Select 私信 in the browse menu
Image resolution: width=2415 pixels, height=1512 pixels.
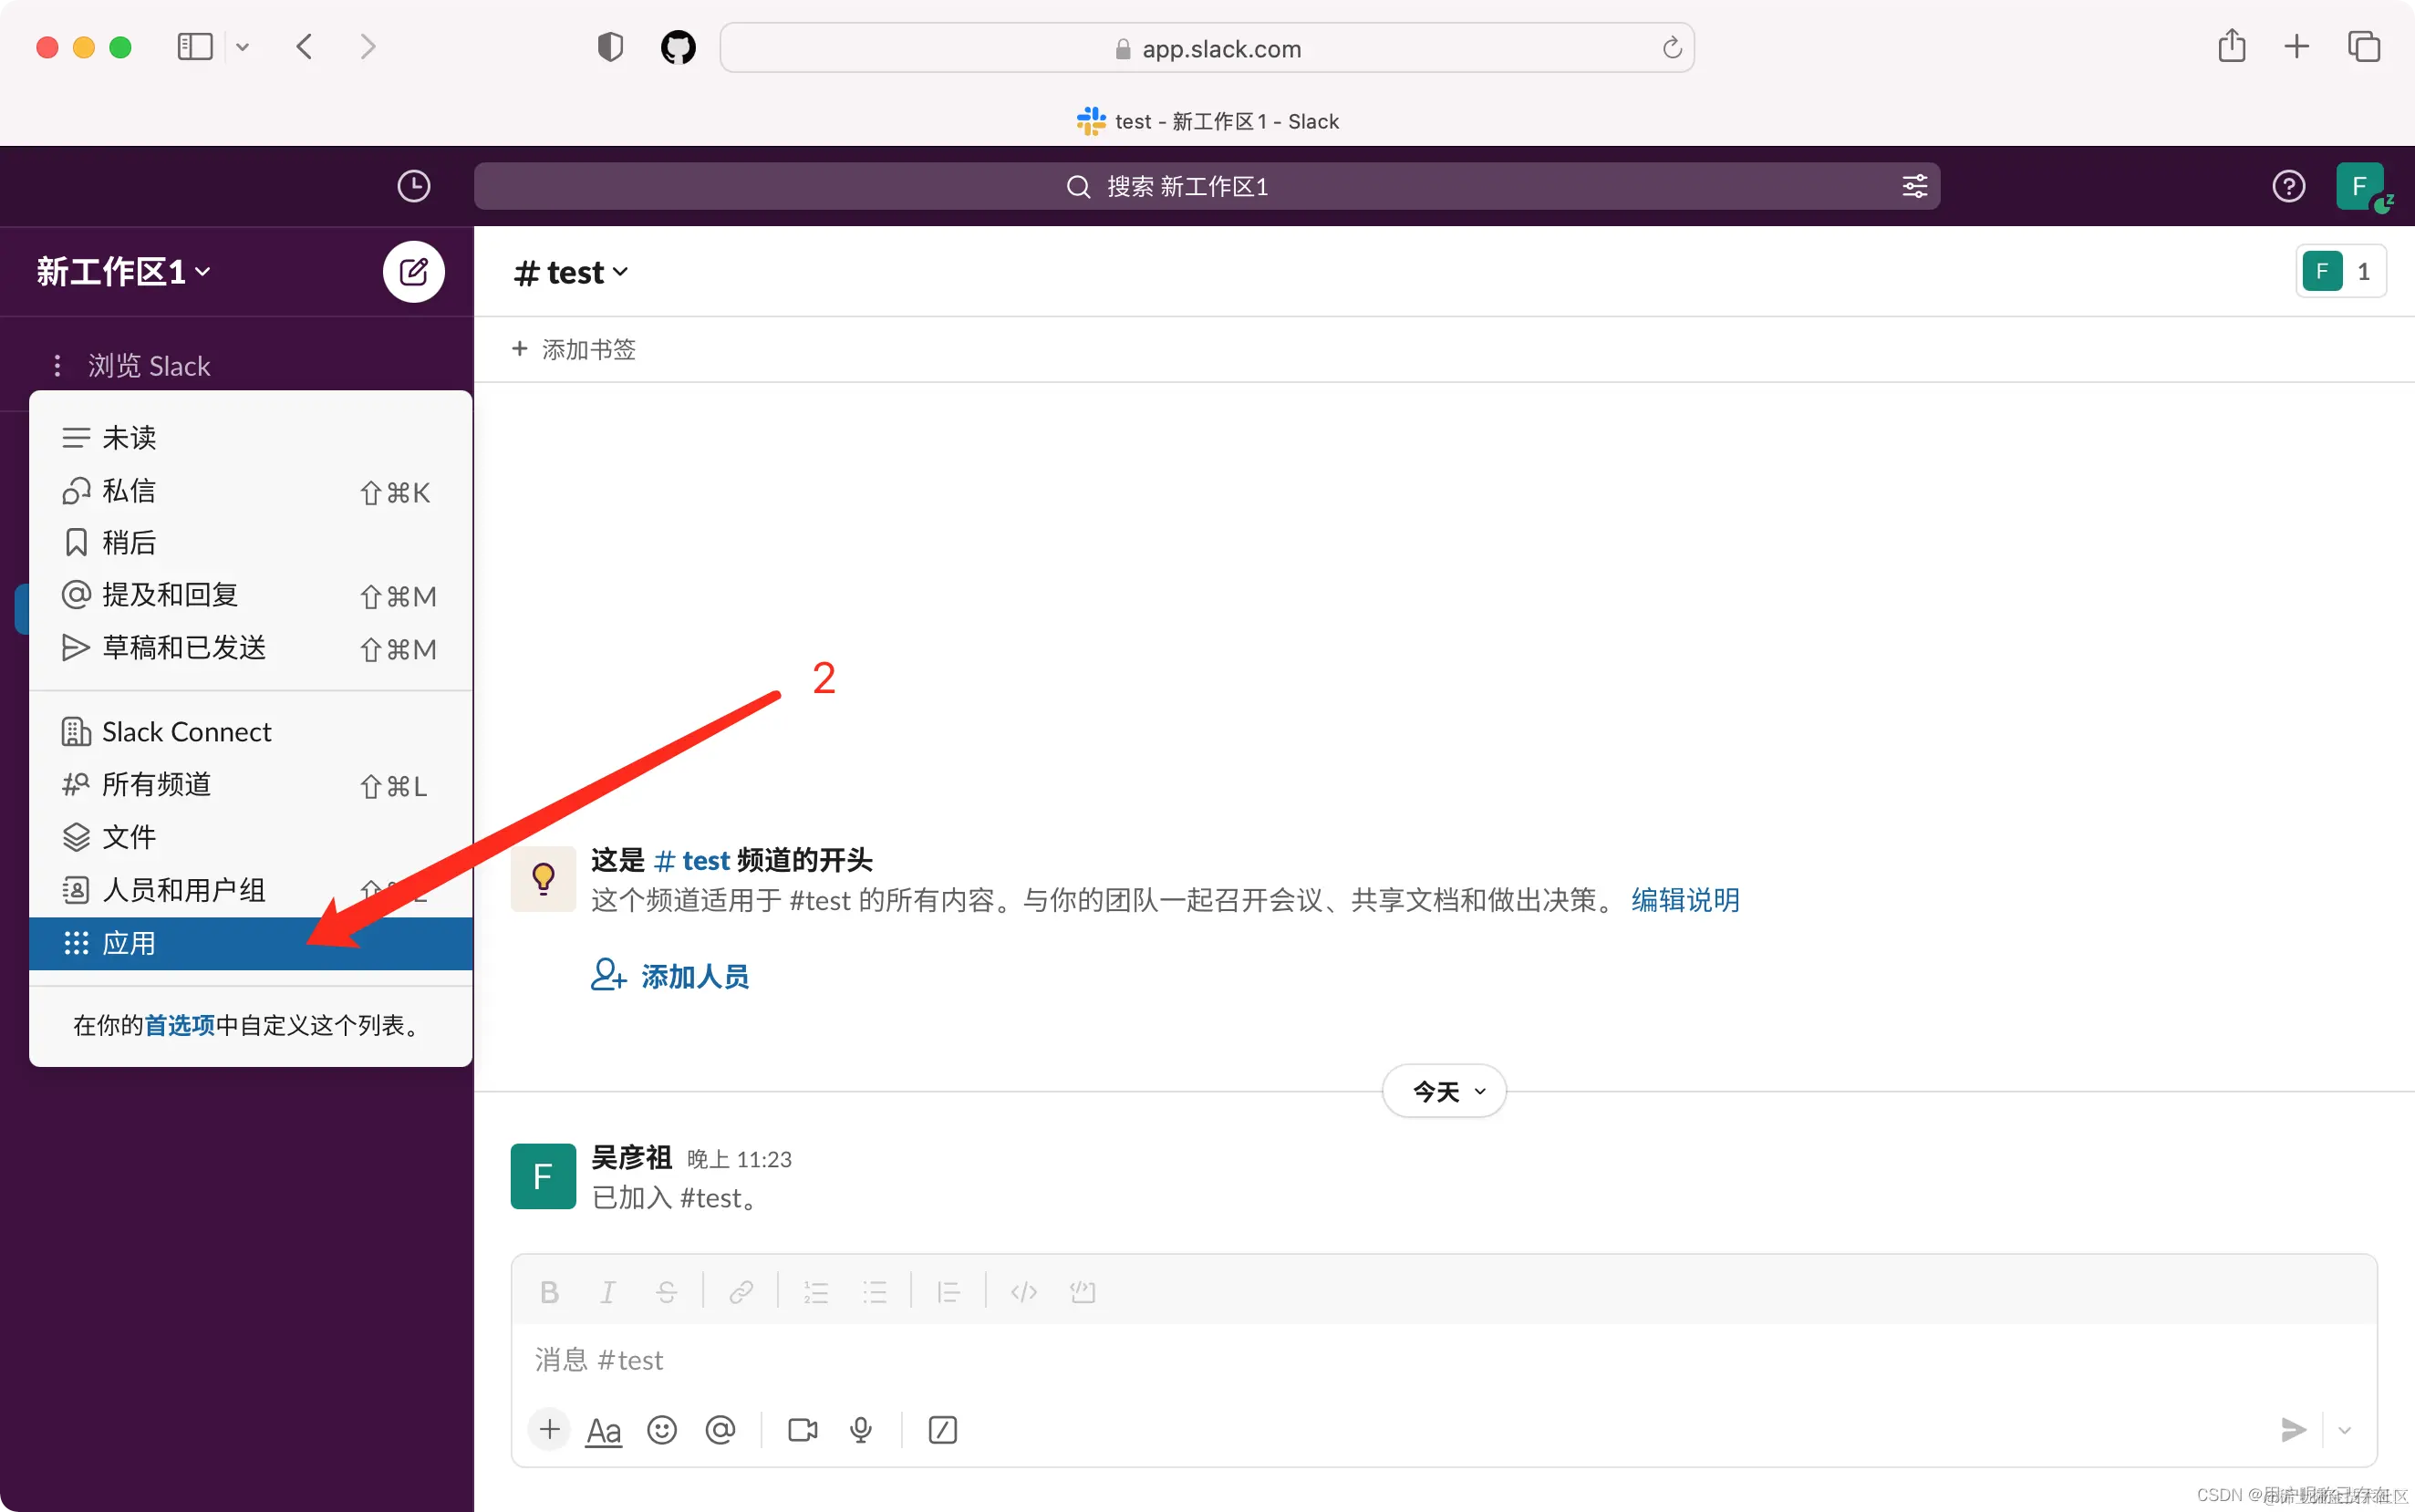250,490
